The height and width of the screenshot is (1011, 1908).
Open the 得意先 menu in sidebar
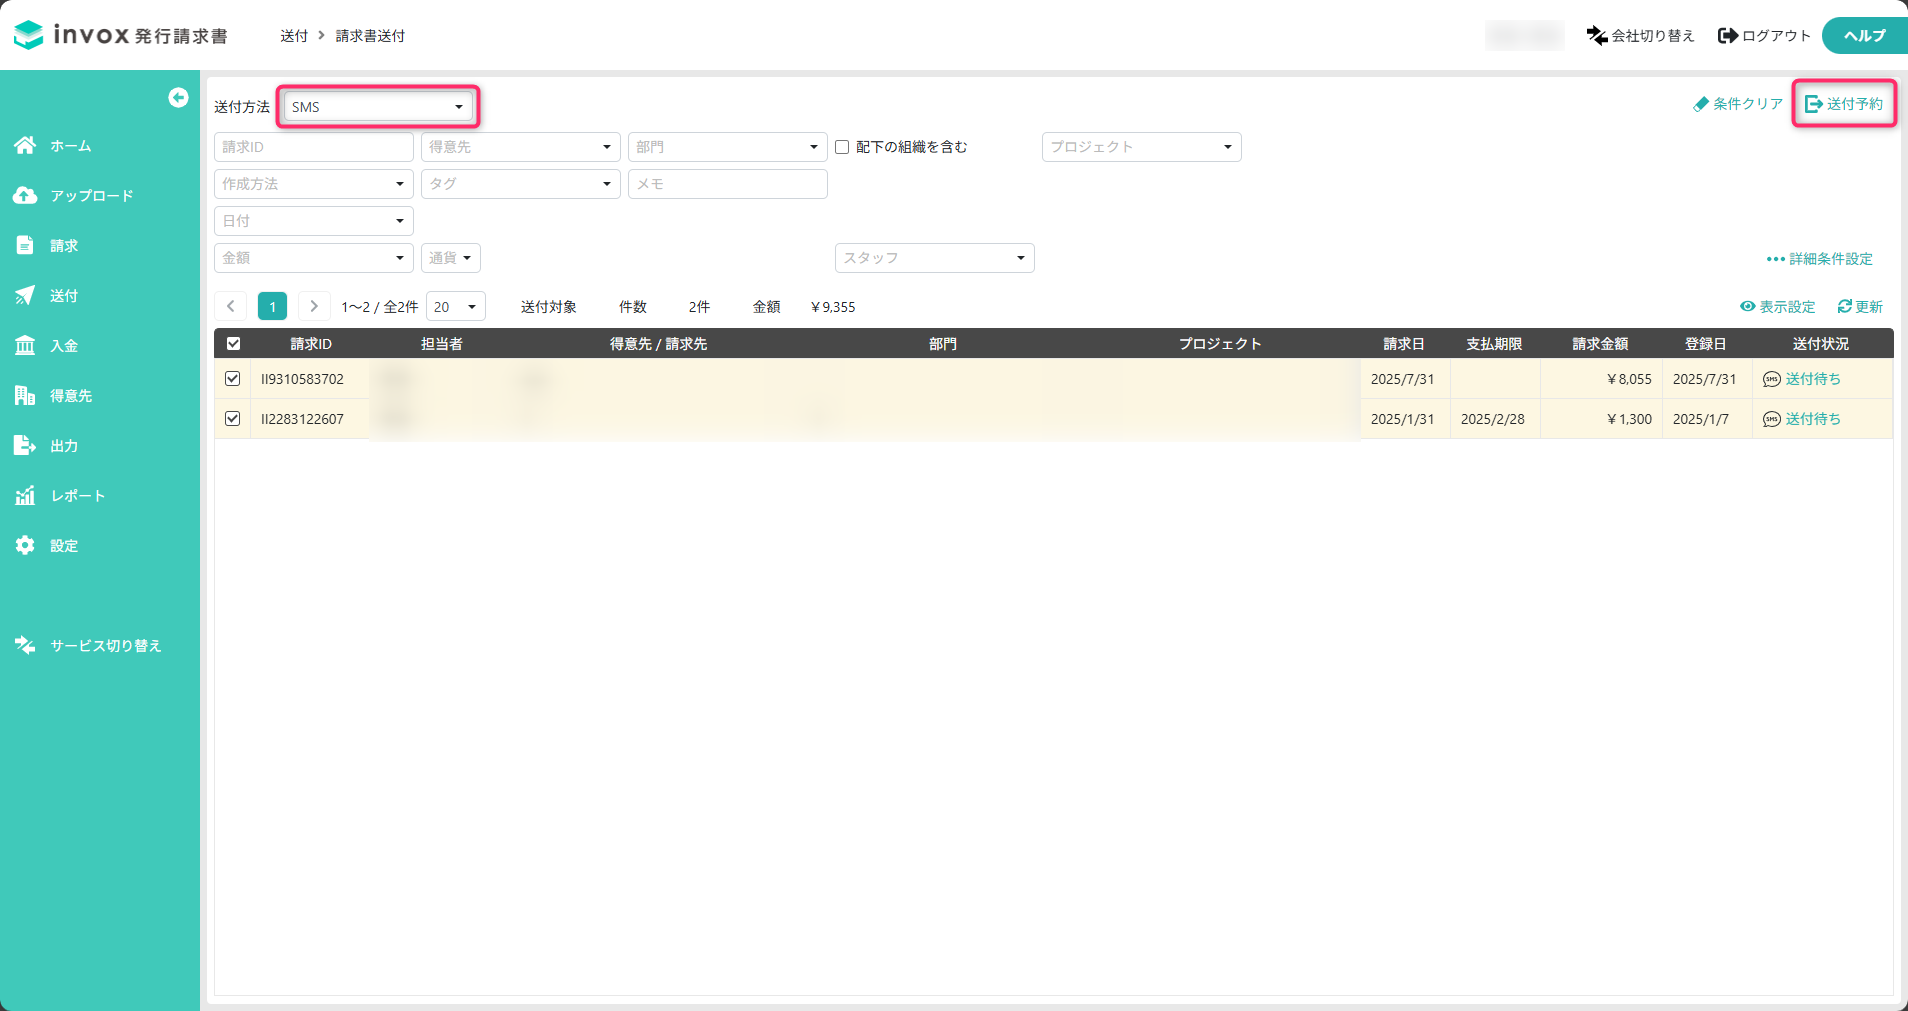(x=71, y=396)
